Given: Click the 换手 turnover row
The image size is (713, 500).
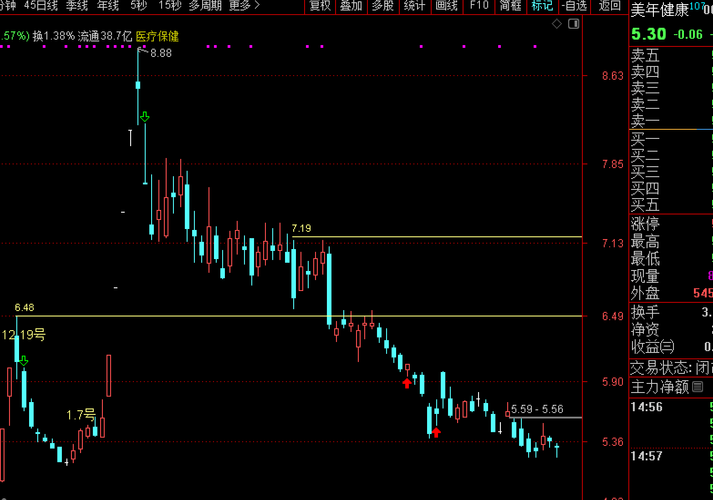Looking at the screenshot, I should coord(671,312).
